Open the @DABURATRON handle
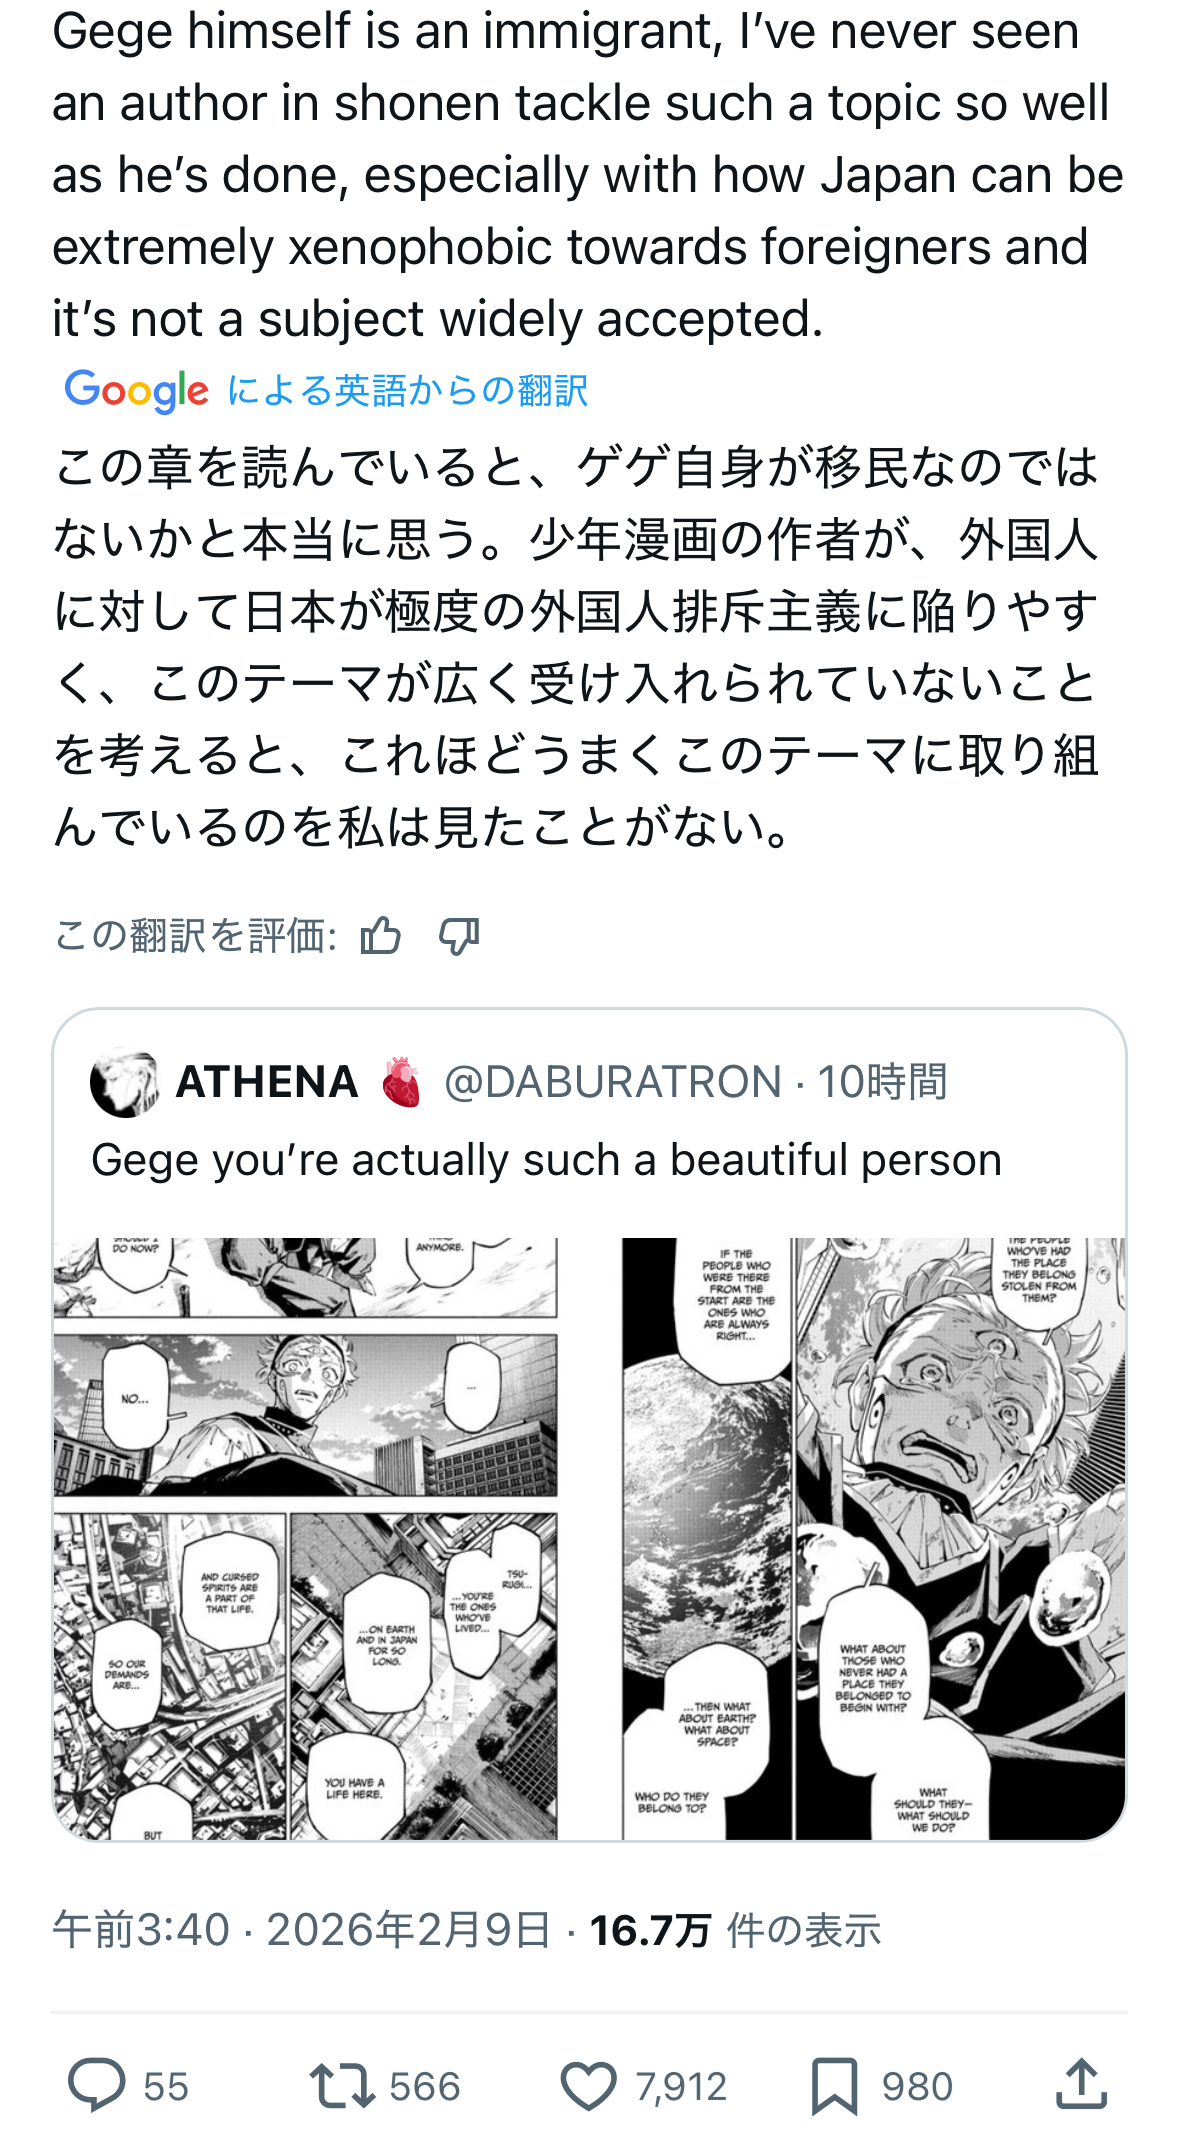 613,1082
